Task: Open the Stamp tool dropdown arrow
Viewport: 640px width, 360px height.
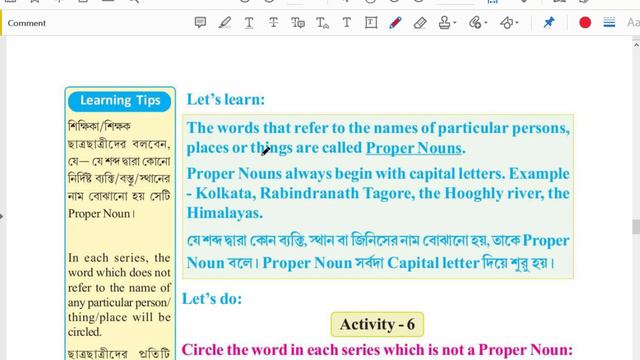Action: click(x=455, y=23)
